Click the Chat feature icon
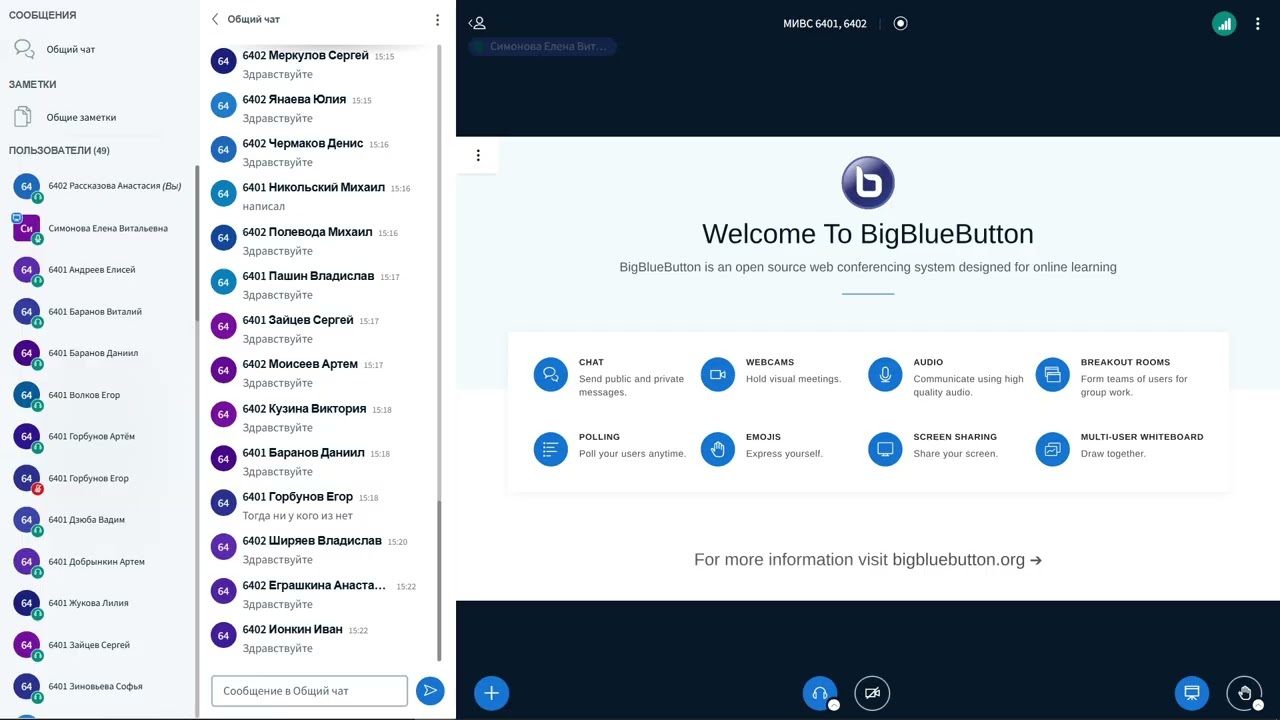The width and height of the screenshot is (1280, 720). (550, 375)
